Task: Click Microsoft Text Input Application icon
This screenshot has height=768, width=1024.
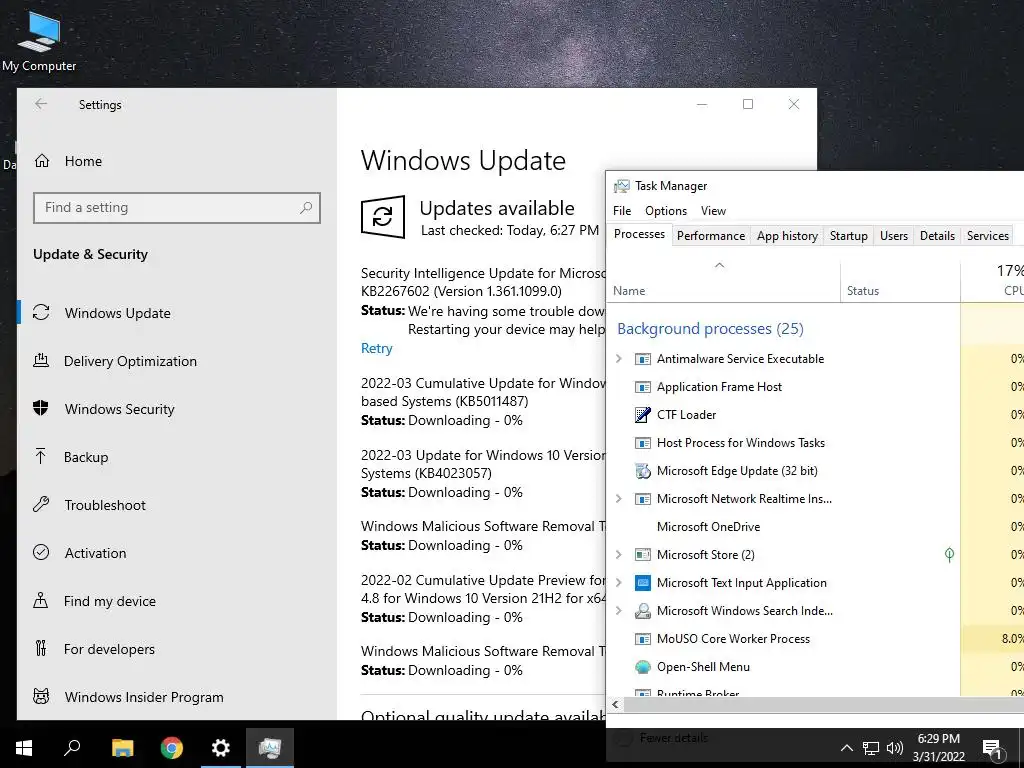Action: tap(643, 583)
